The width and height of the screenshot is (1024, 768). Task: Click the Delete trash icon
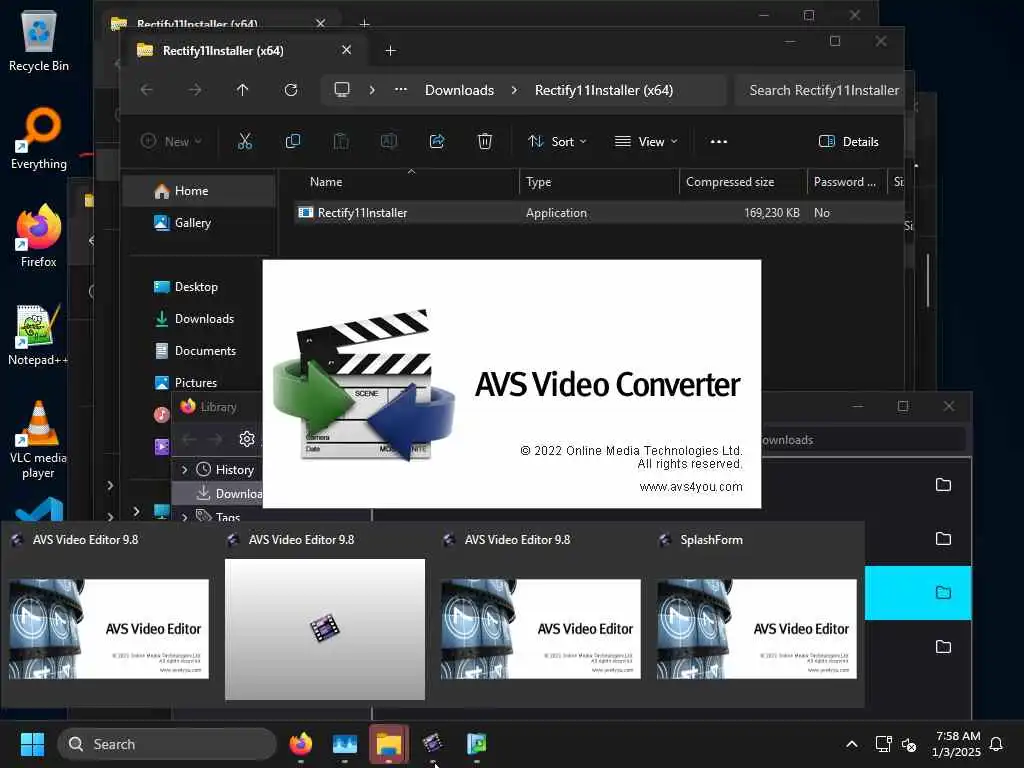point(485,141)
